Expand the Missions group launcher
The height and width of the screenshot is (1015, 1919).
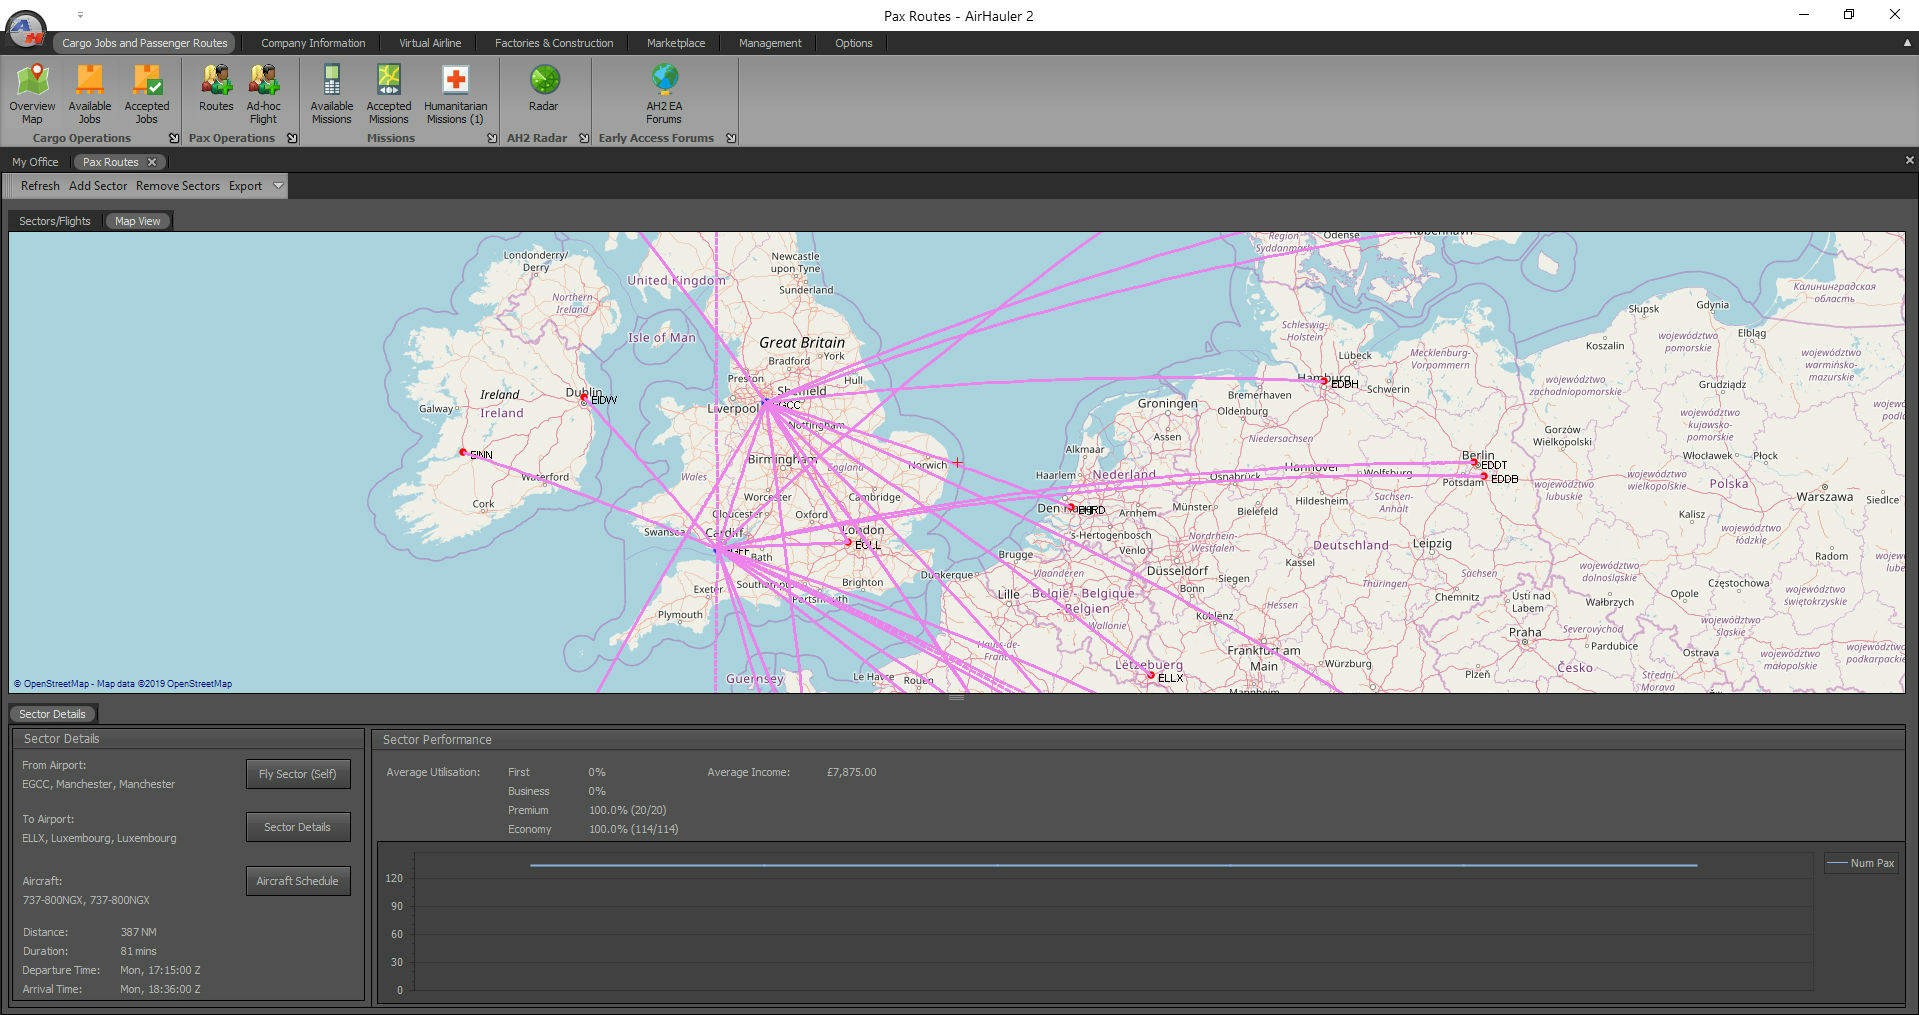pyautogui.click(x=492, y=138)
